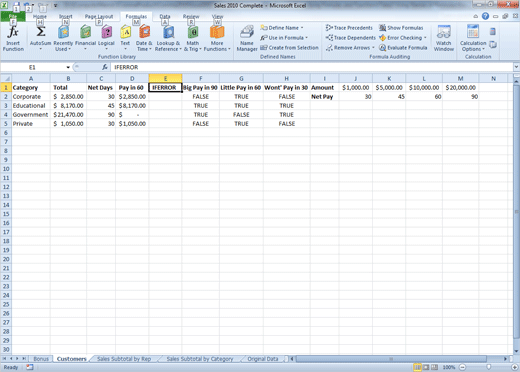Screen dimensions: 520x372
Task: Switch to the Home ribbon tab
Action: tap(40, 16)
